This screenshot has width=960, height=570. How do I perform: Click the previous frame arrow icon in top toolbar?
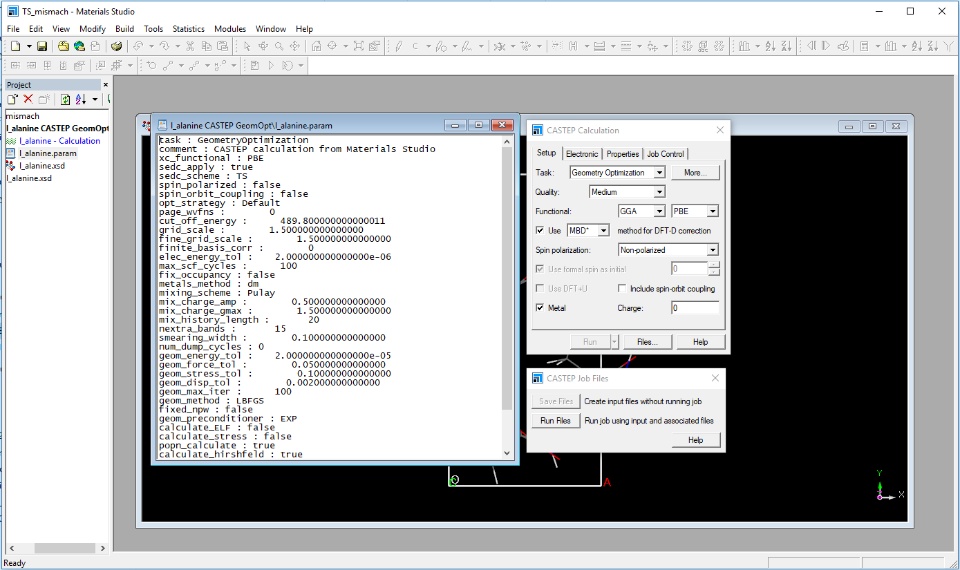[811, 46]
